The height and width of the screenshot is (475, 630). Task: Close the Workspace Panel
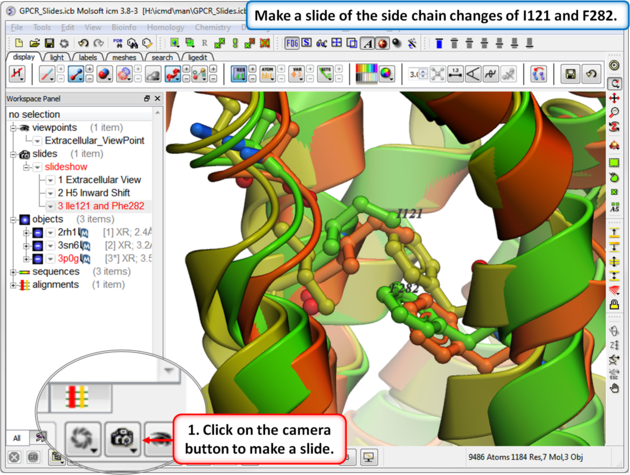point(158,99)
